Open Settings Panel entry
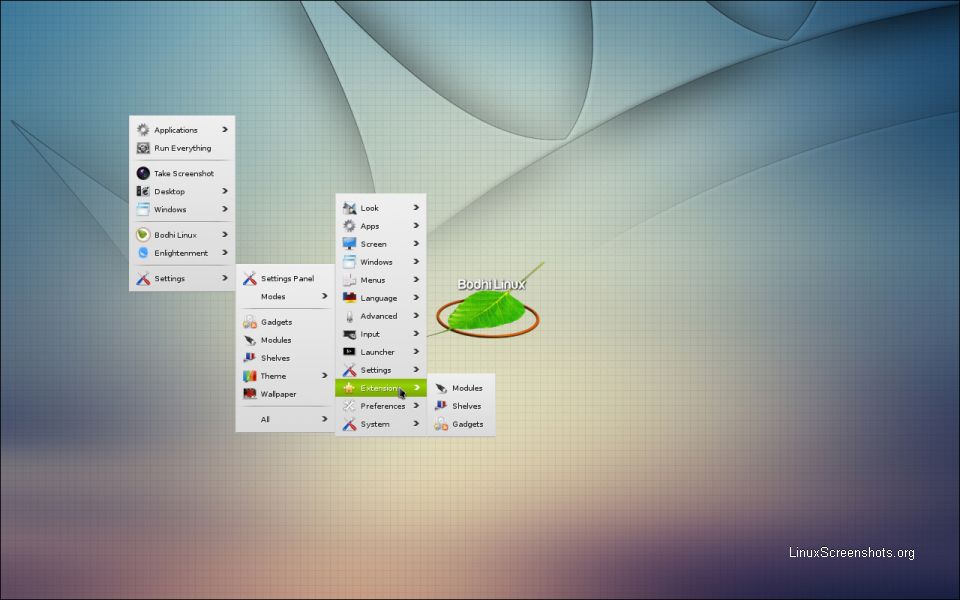Viewport: 960px width, 600px height. coord(287,279)
